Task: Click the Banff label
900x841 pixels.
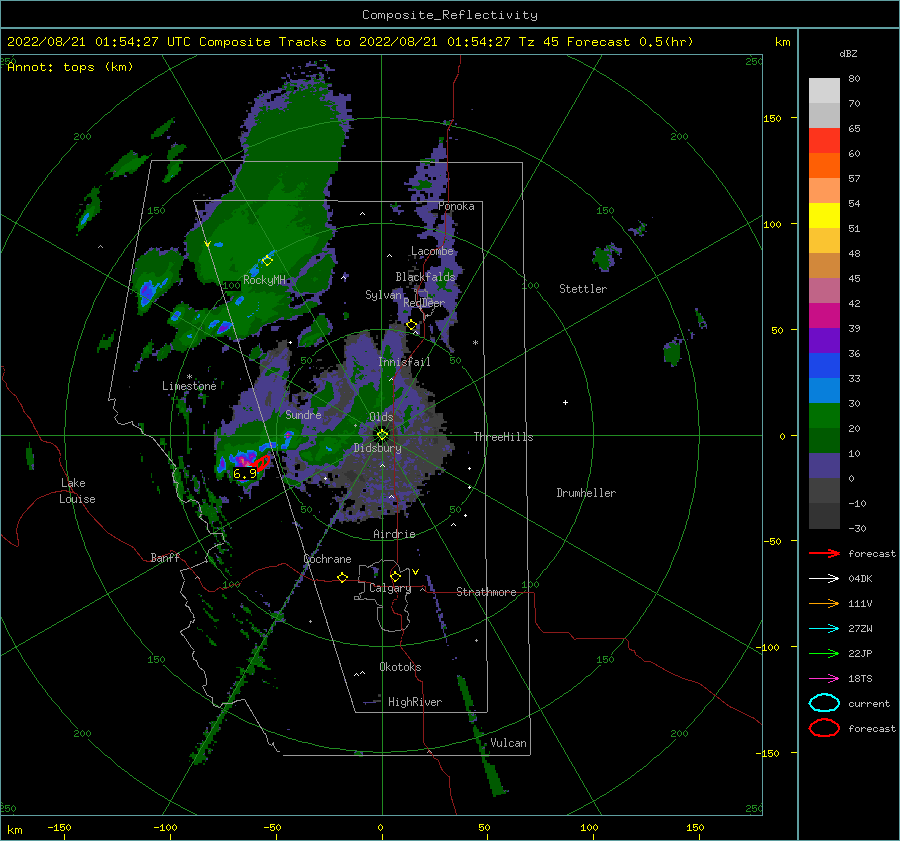Action: 165,557
